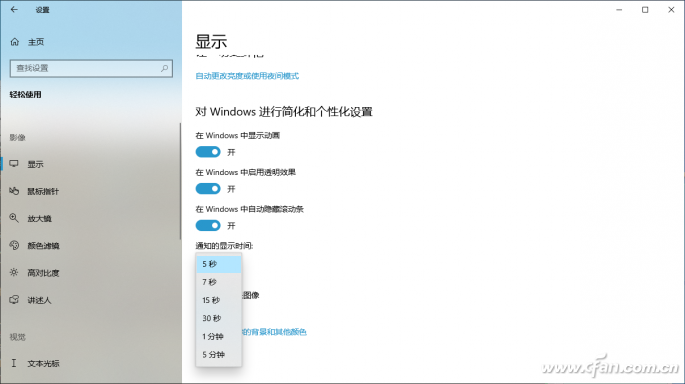Select the 文本光标 cursor icon
685x384 pixels.
tap(14, 363)
